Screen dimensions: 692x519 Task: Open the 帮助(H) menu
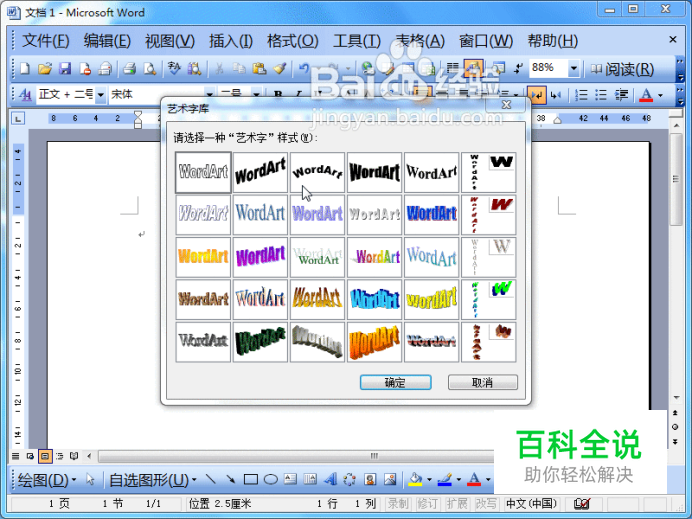(x=553, y=41)
